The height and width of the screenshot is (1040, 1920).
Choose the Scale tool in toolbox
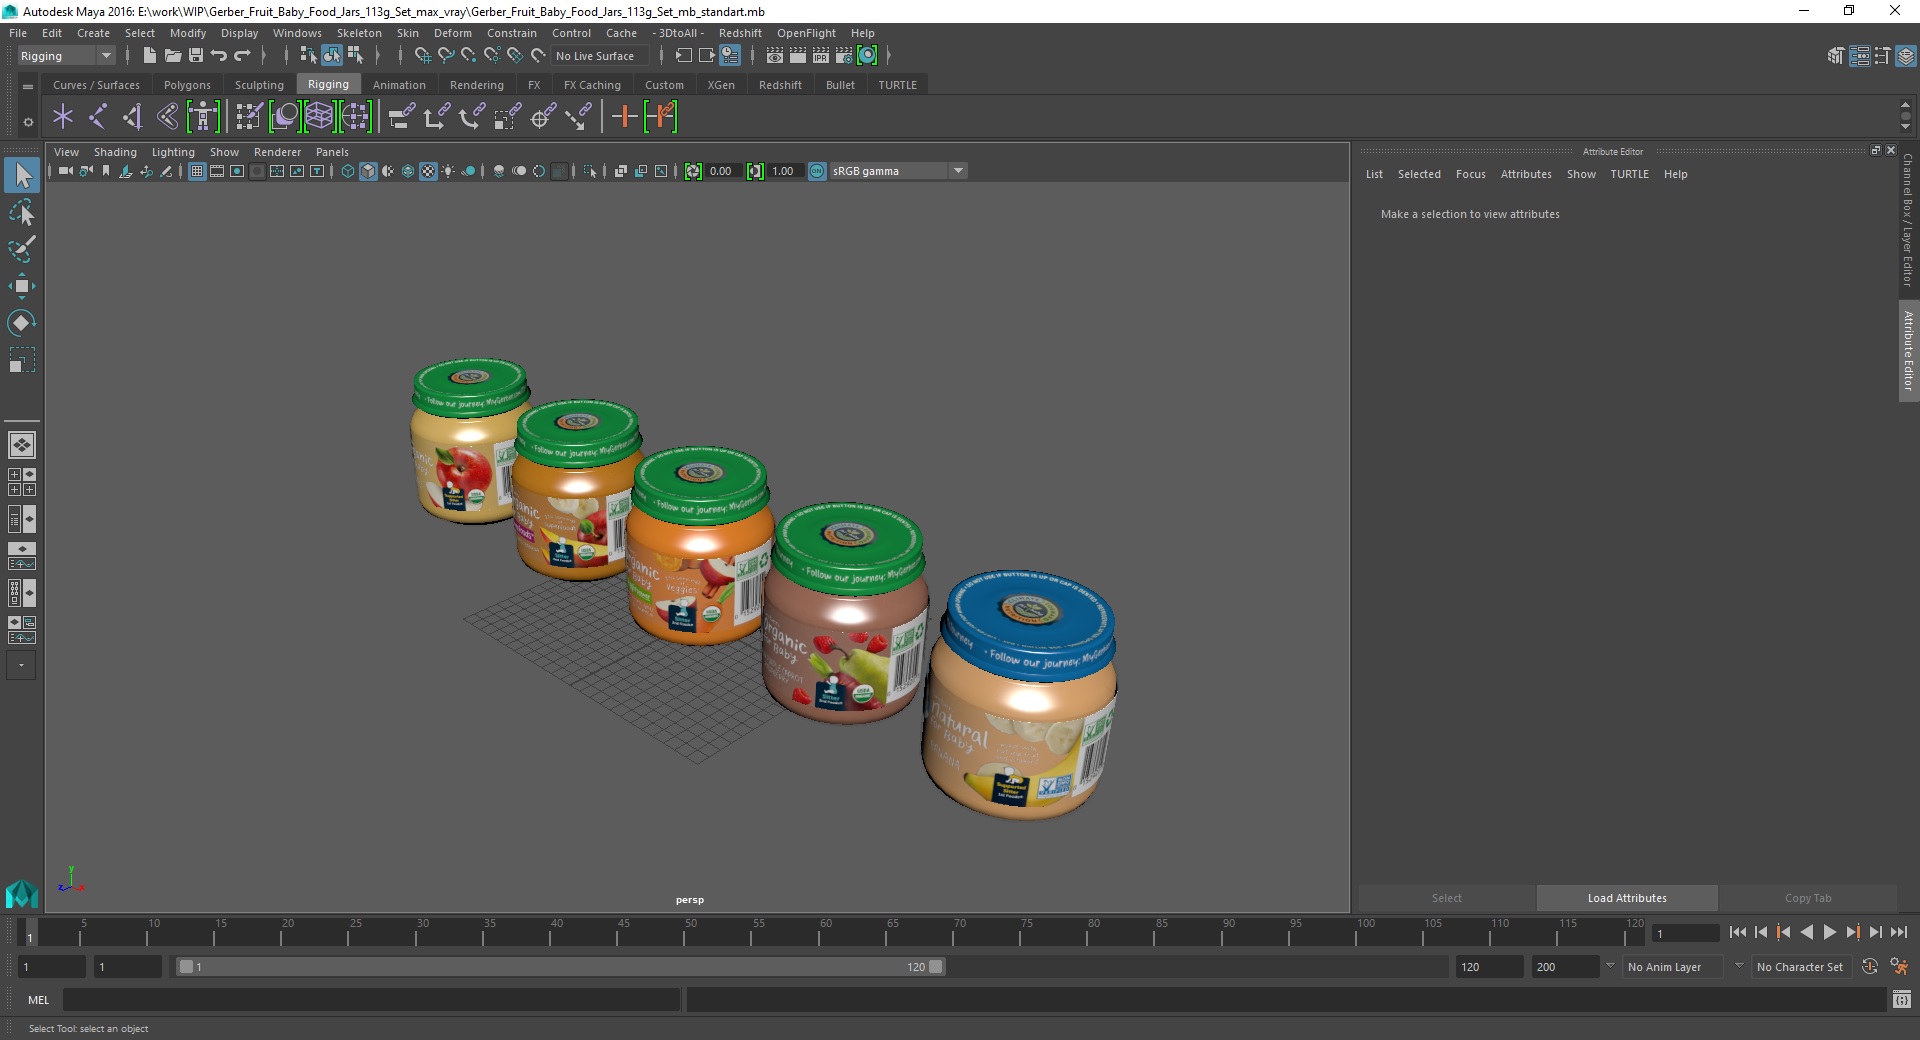tap(21, 360)
